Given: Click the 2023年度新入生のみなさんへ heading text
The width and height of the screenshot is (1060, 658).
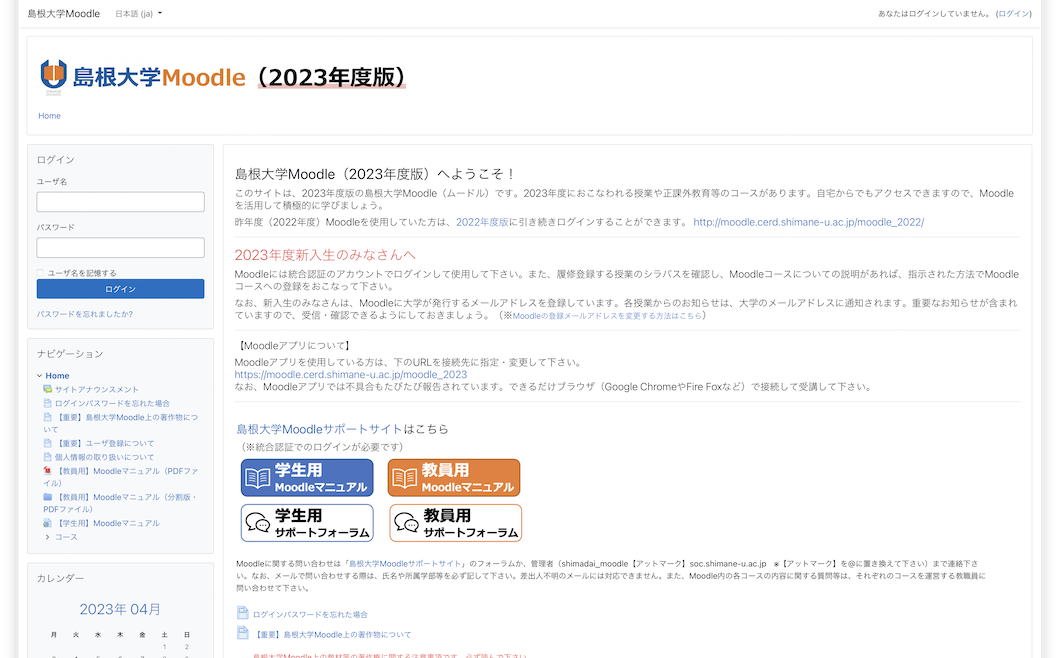Looking at the screenshot, I should (x=325, y=255).
